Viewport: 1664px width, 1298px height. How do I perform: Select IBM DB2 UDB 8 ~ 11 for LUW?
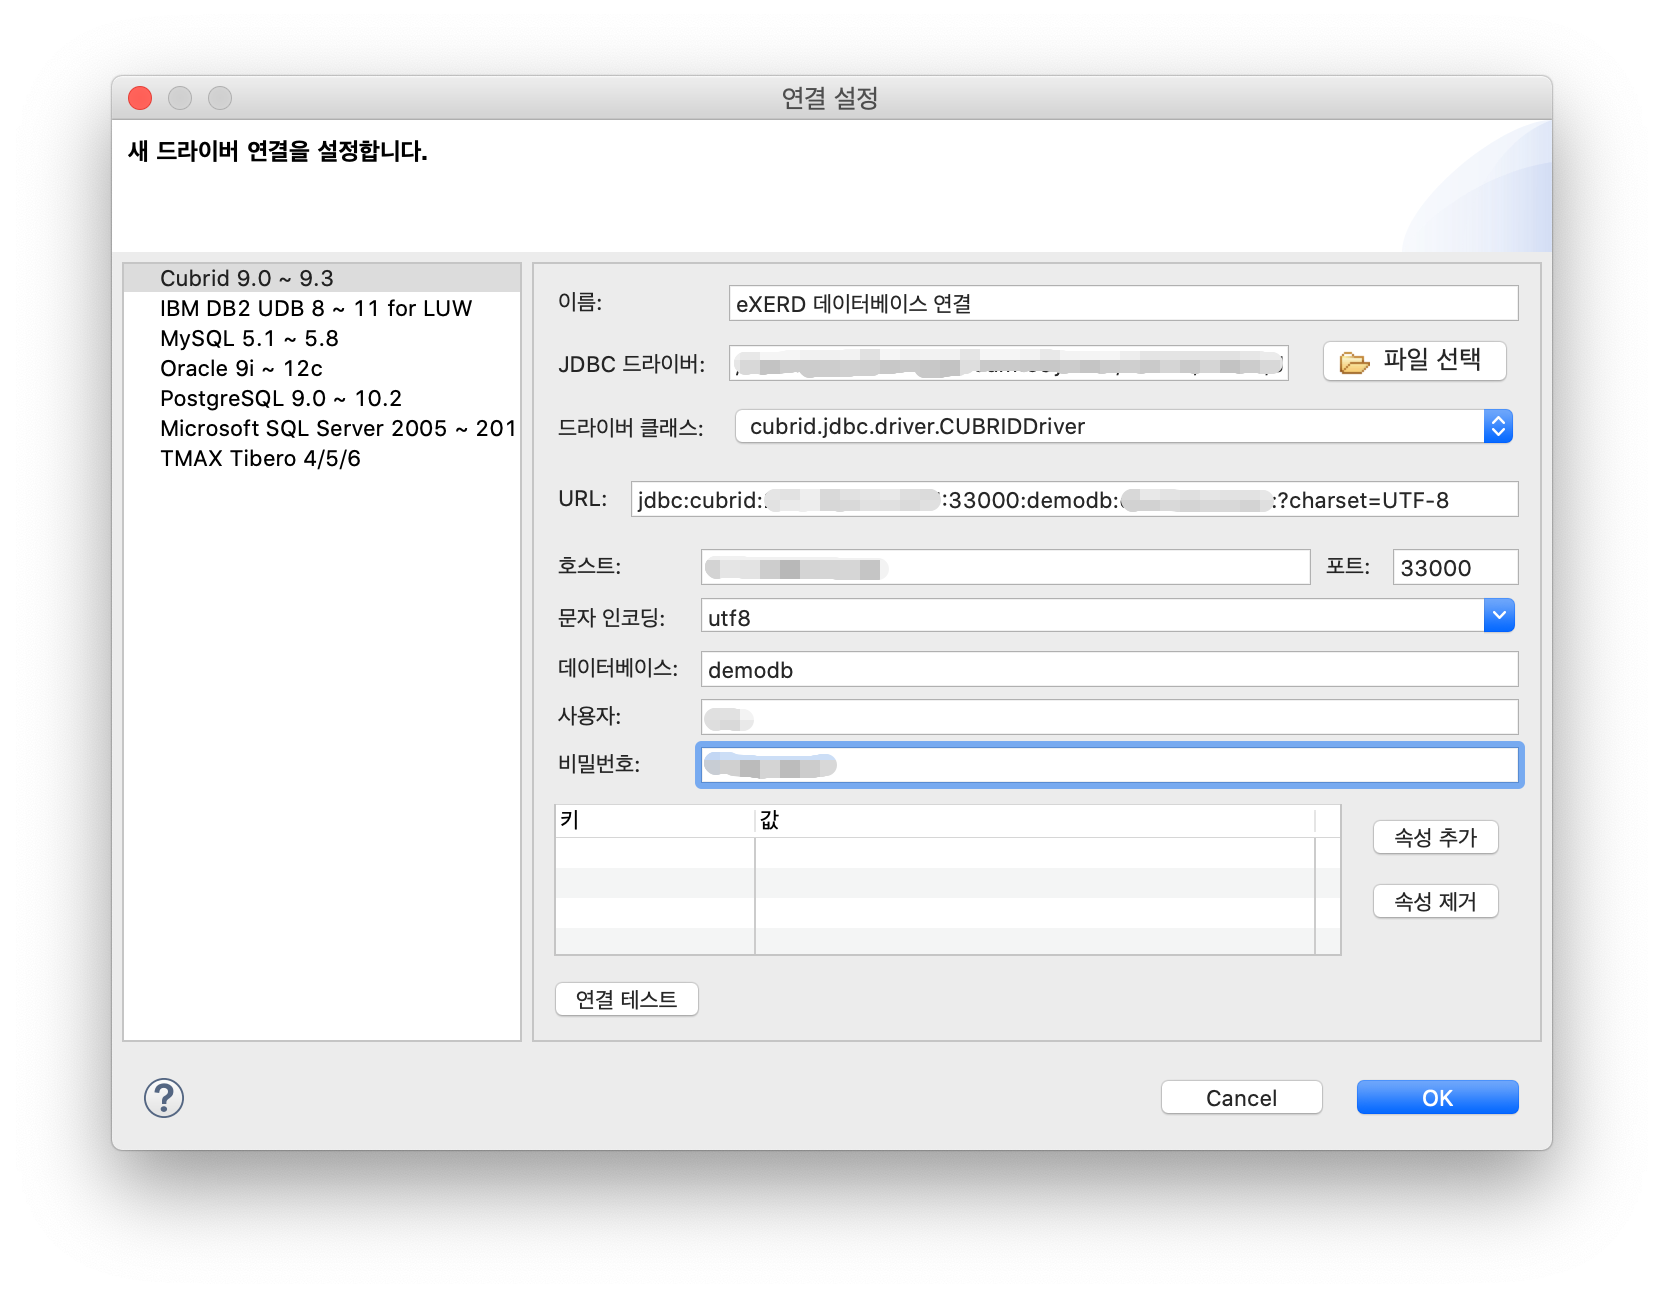tap(322, 308)
